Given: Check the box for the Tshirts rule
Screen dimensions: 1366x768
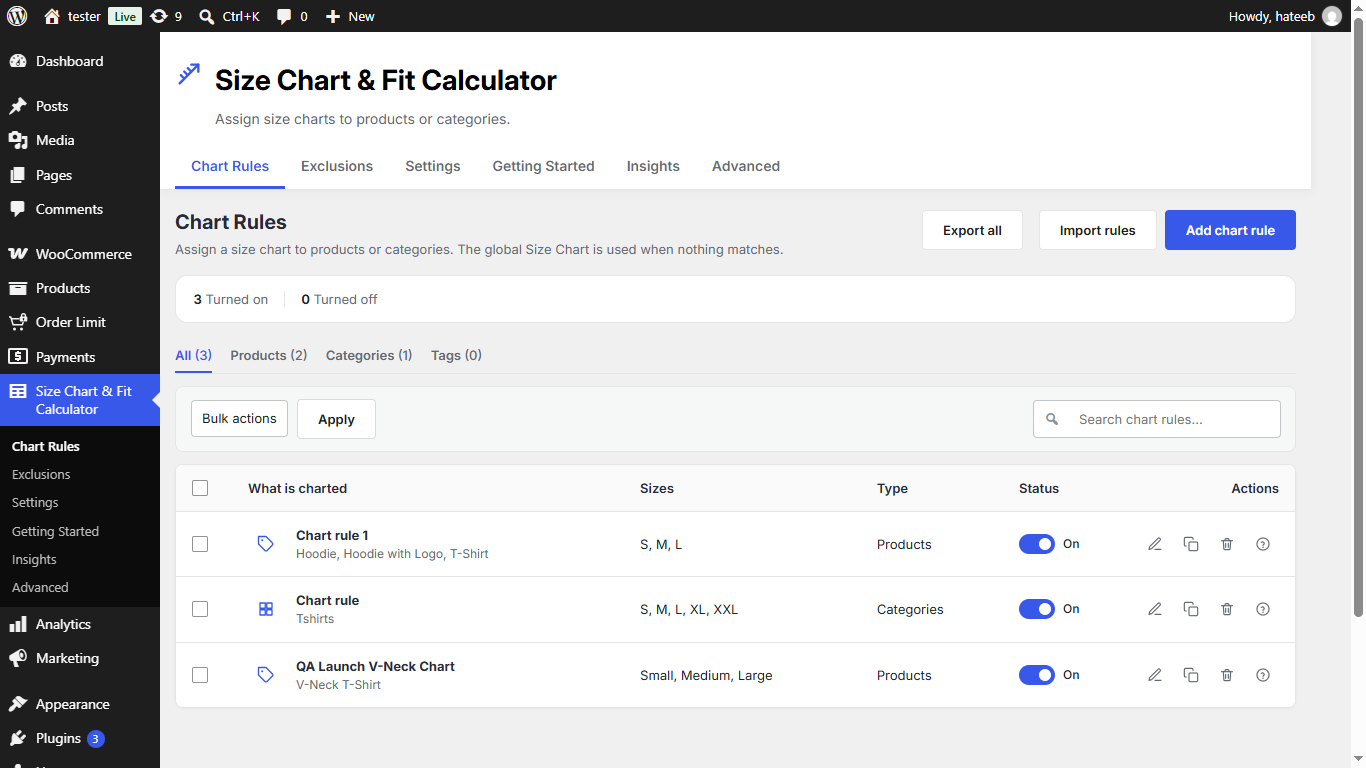Looking at the screenshot, I should click(x=200, y=609).
